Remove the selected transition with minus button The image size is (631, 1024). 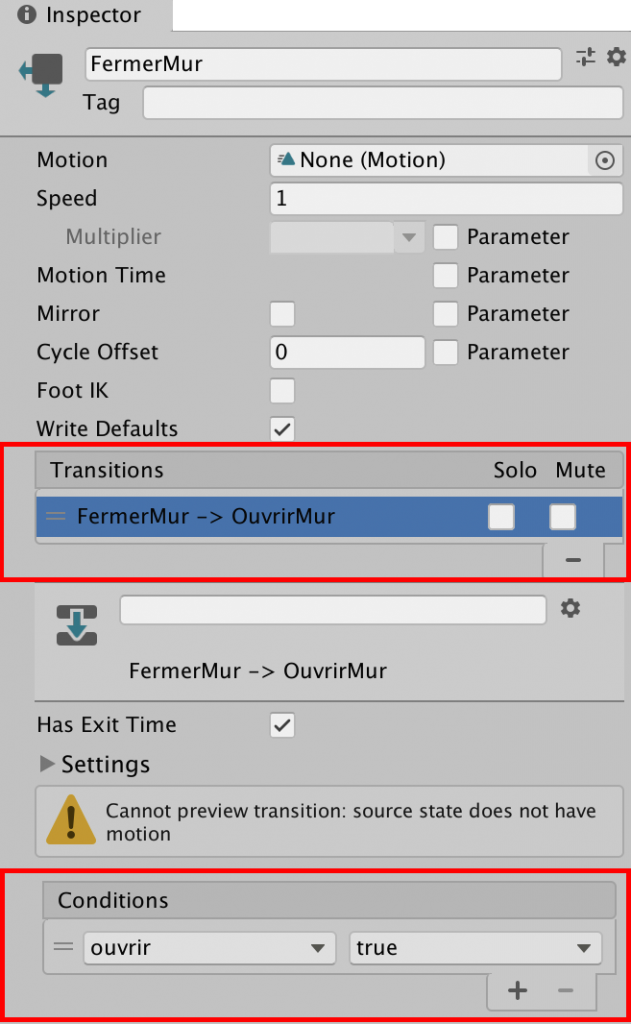click(x=573, y=560)
